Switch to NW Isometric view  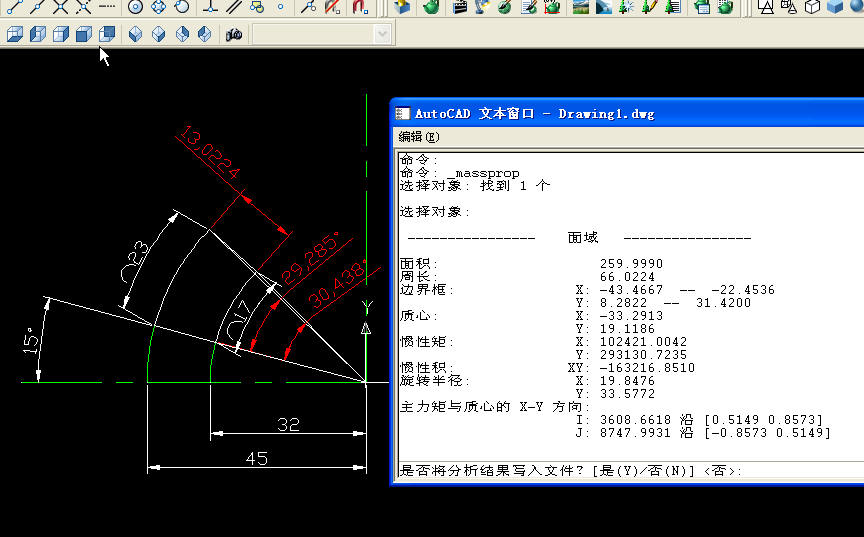click(x=204, y=34)
